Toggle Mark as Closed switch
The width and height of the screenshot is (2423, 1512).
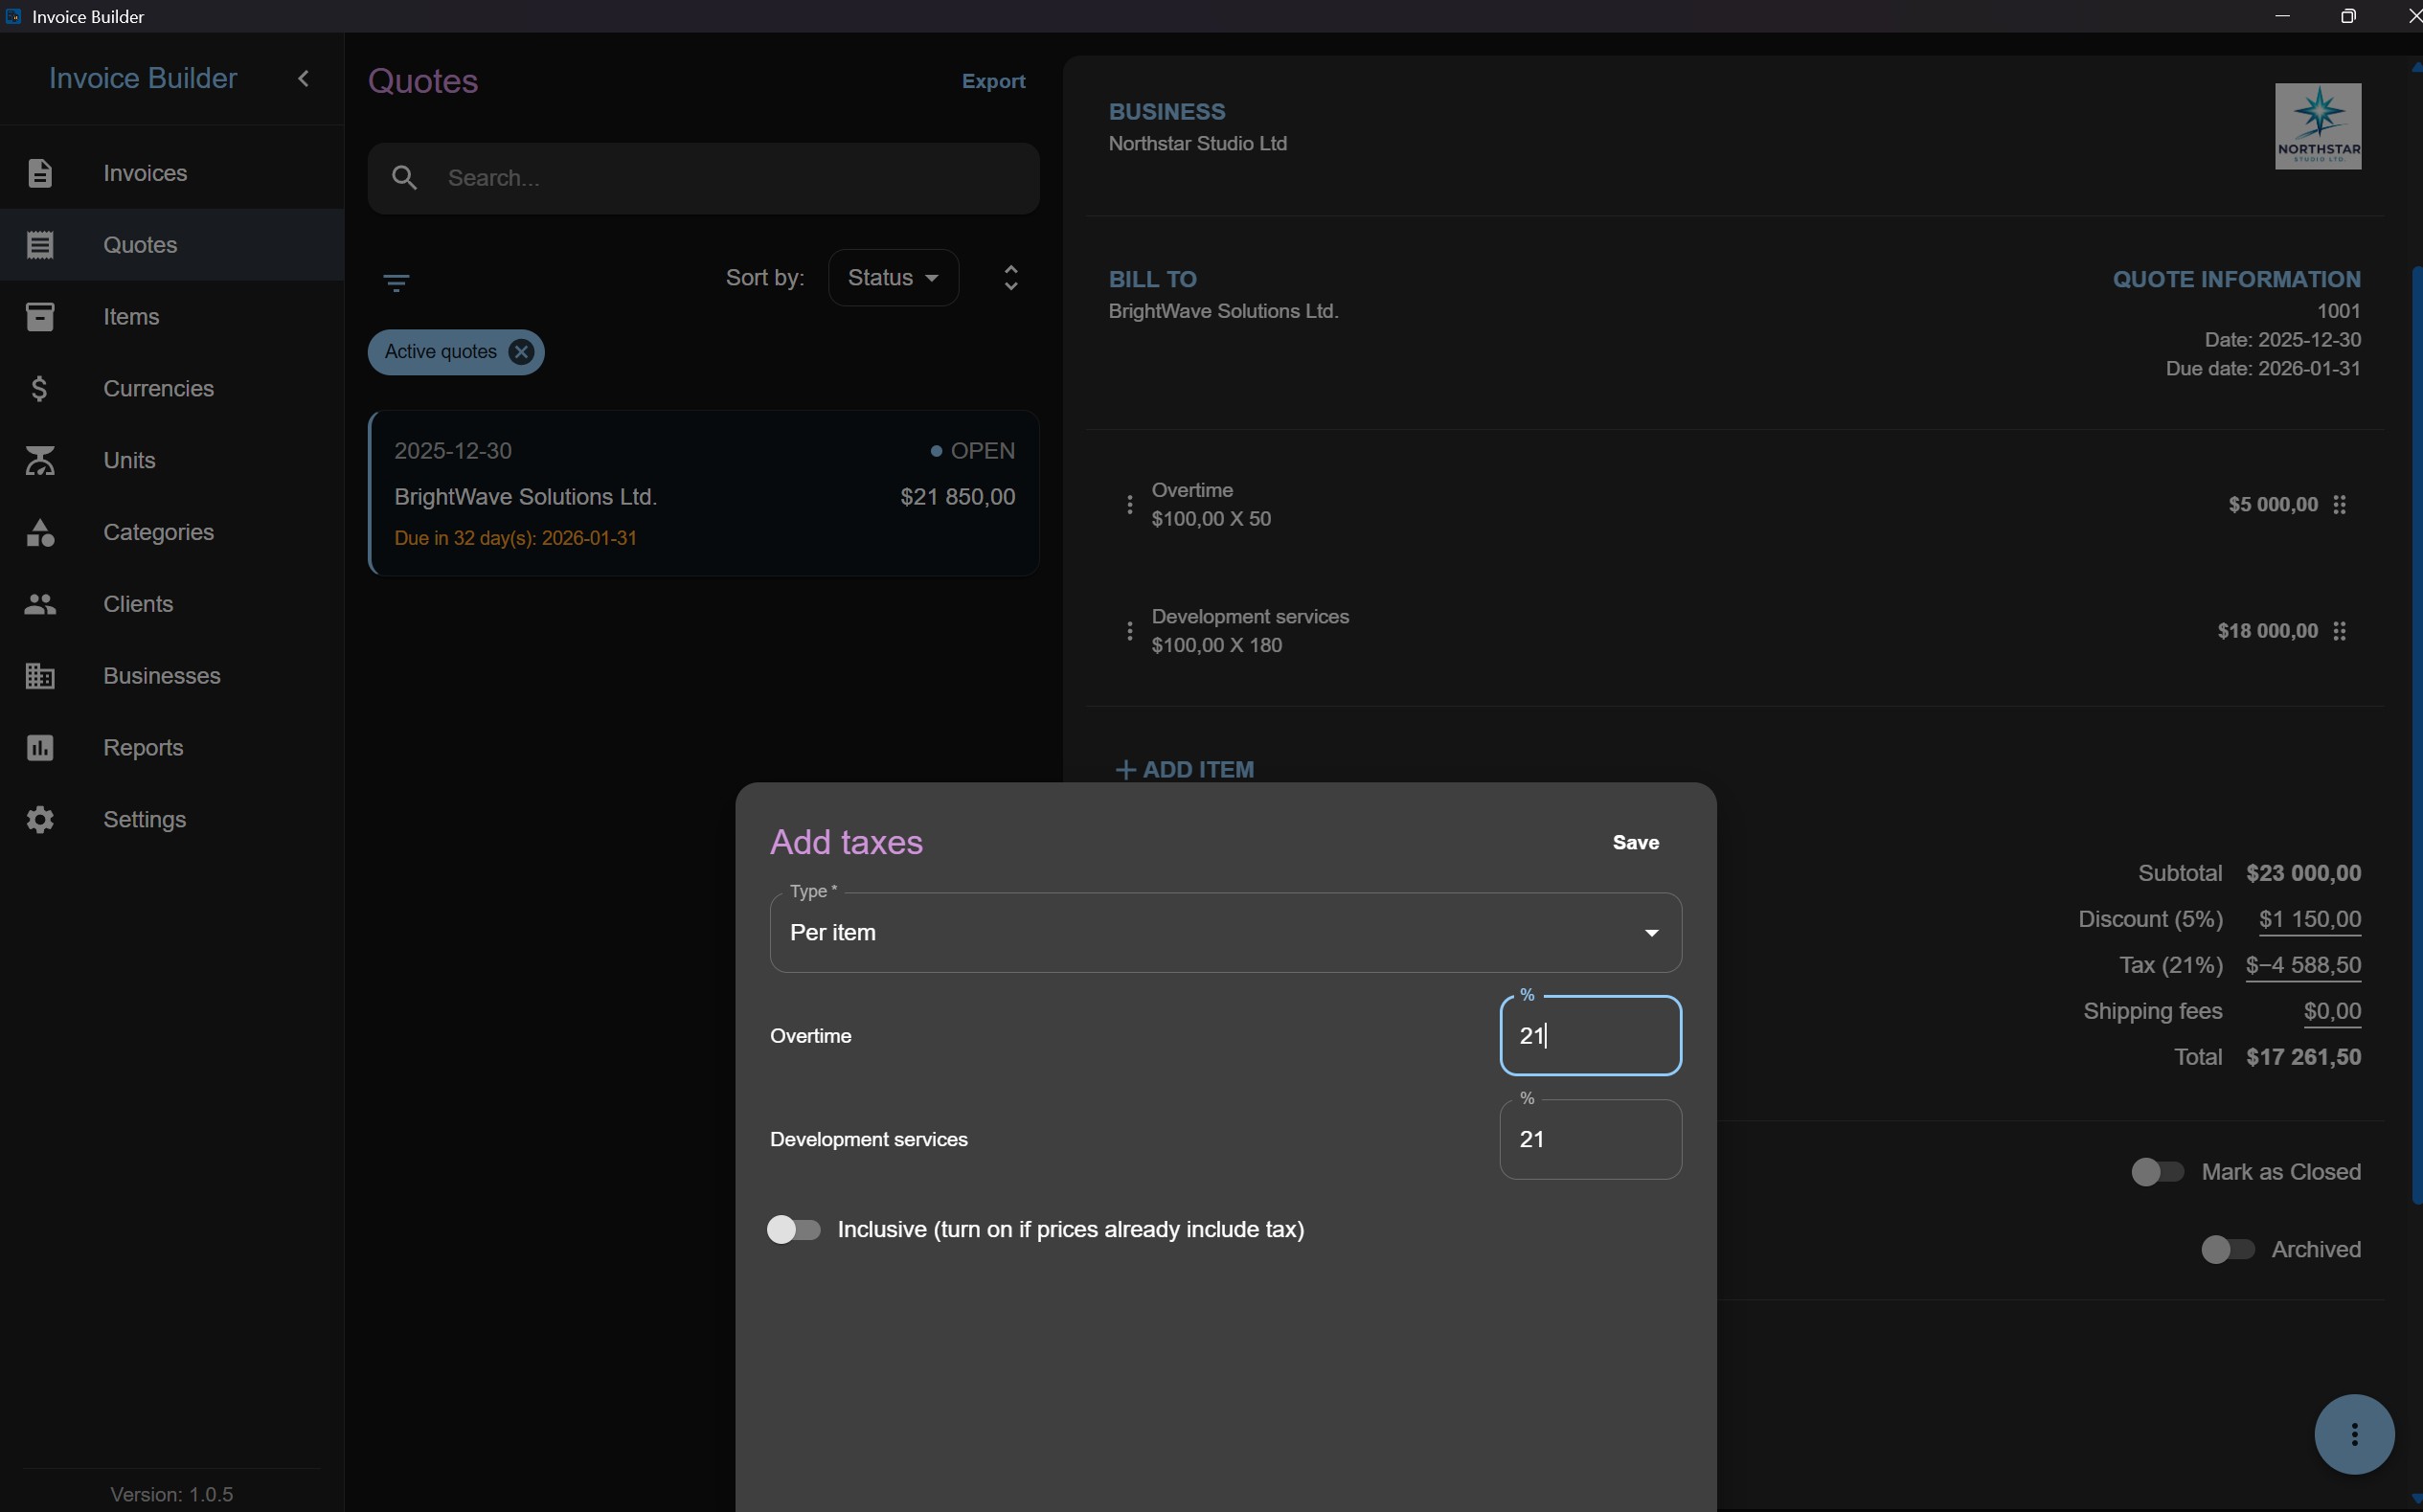point(2157,1172)
